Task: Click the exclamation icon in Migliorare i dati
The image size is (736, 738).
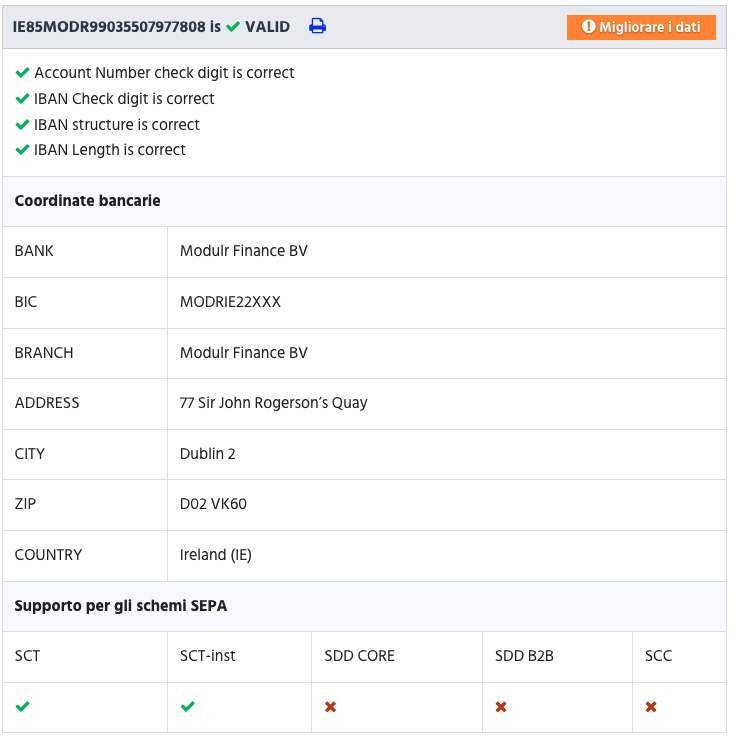Action: click(x=588, y=26)
